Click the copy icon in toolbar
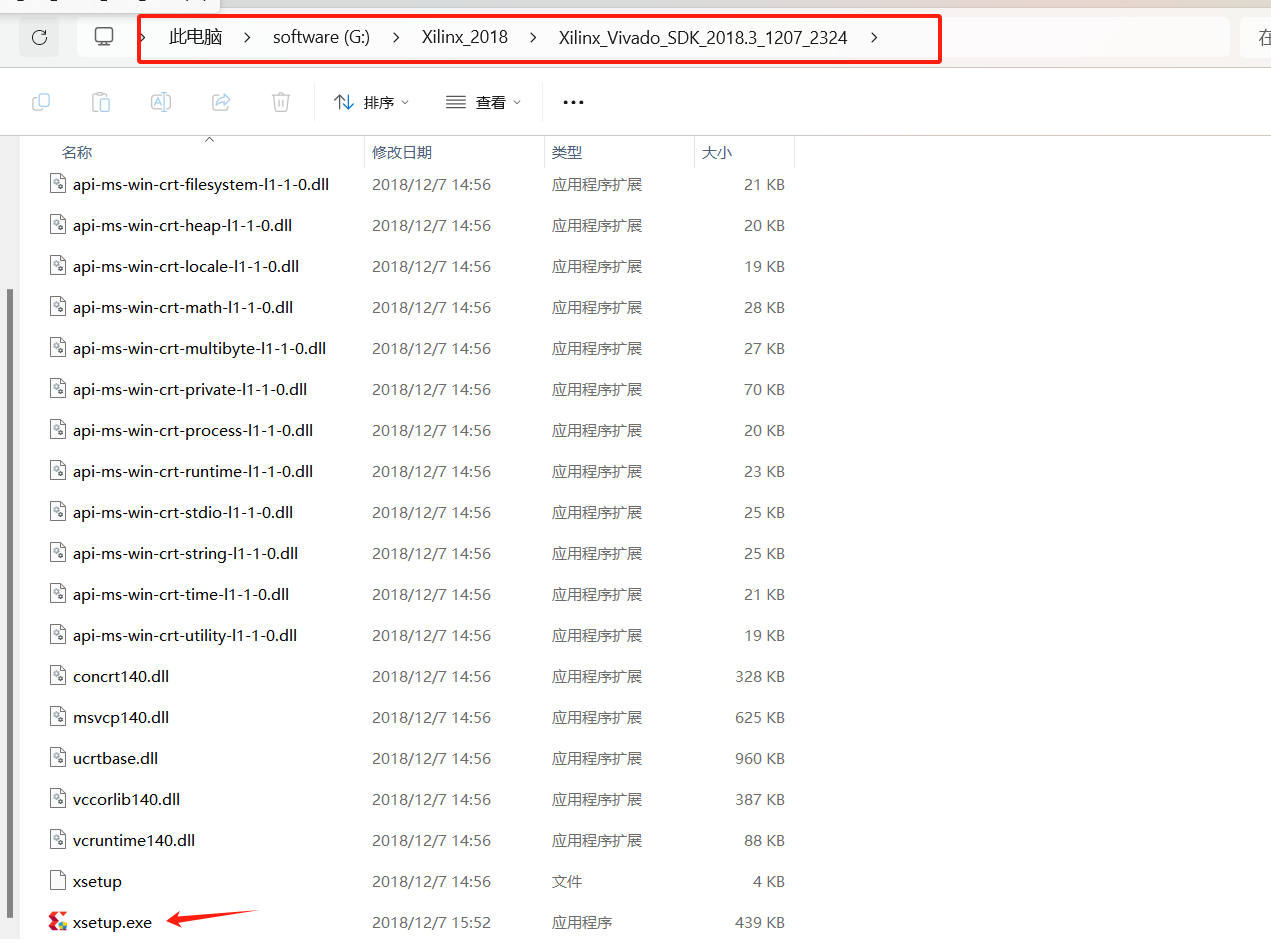The height and width of the screenshot is (949, 1271). (41, 102)
